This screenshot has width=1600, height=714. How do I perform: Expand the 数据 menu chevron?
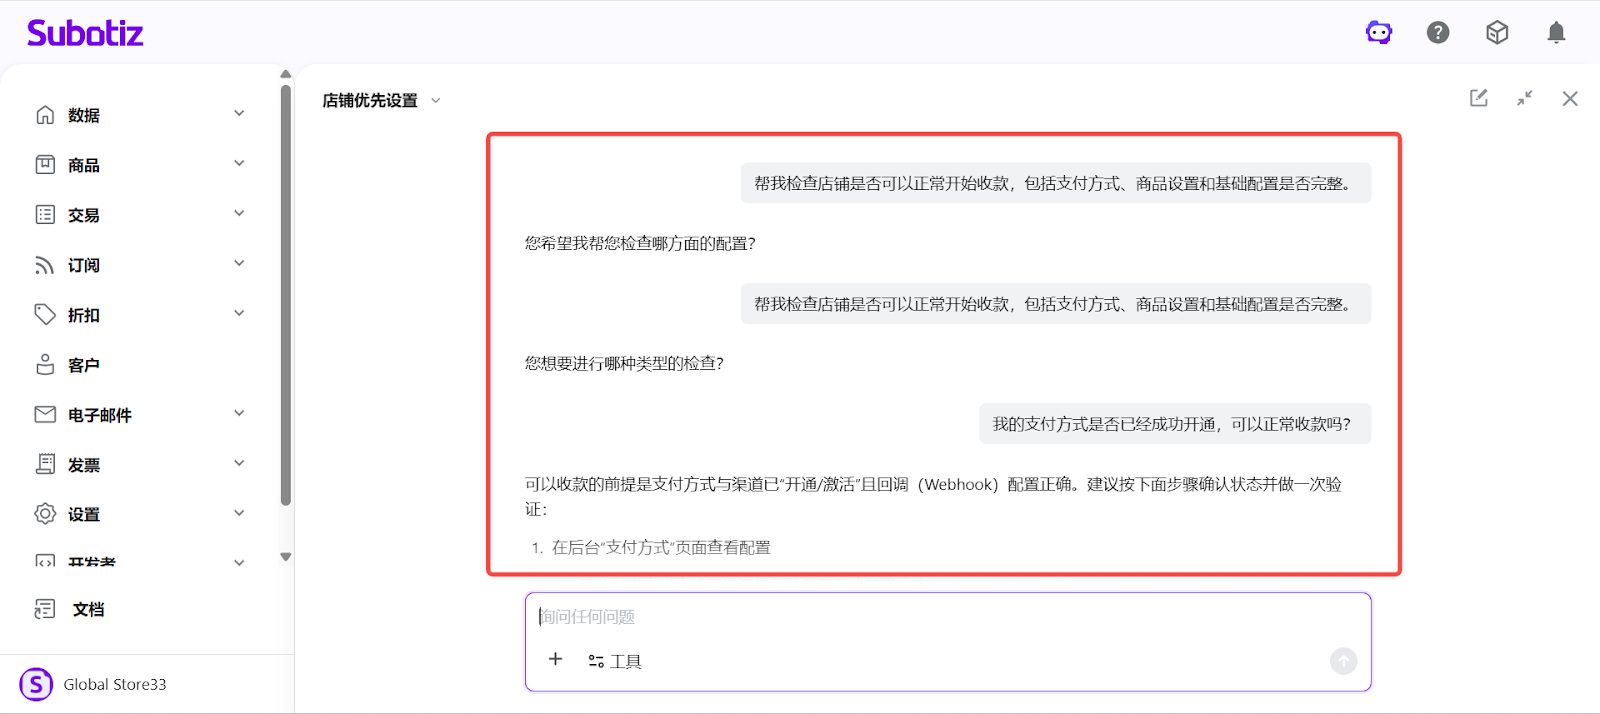239,114
